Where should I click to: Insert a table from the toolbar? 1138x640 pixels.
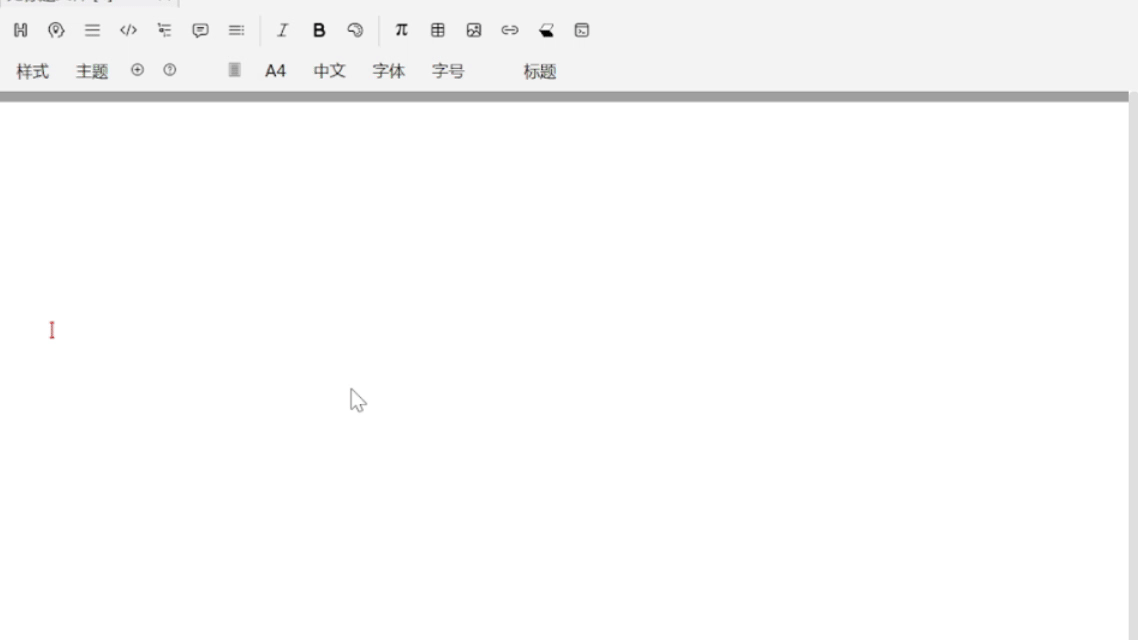tap(437, 30)
